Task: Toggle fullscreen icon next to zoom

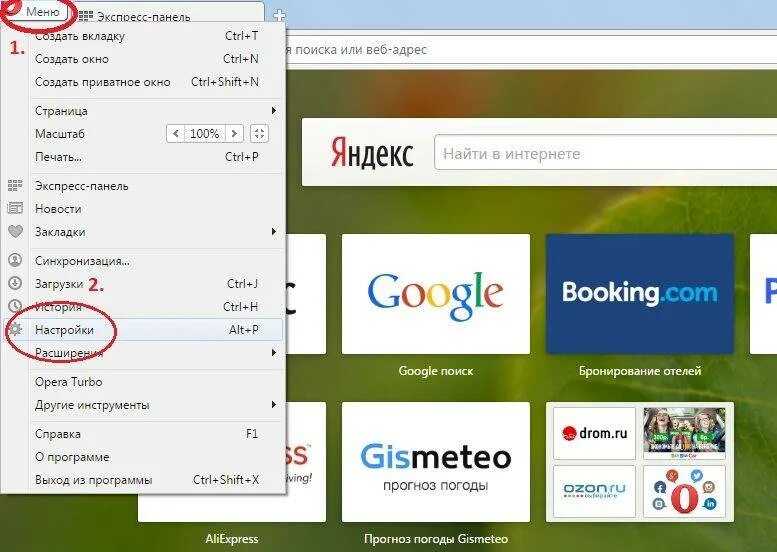Action: tap(260, 133)
